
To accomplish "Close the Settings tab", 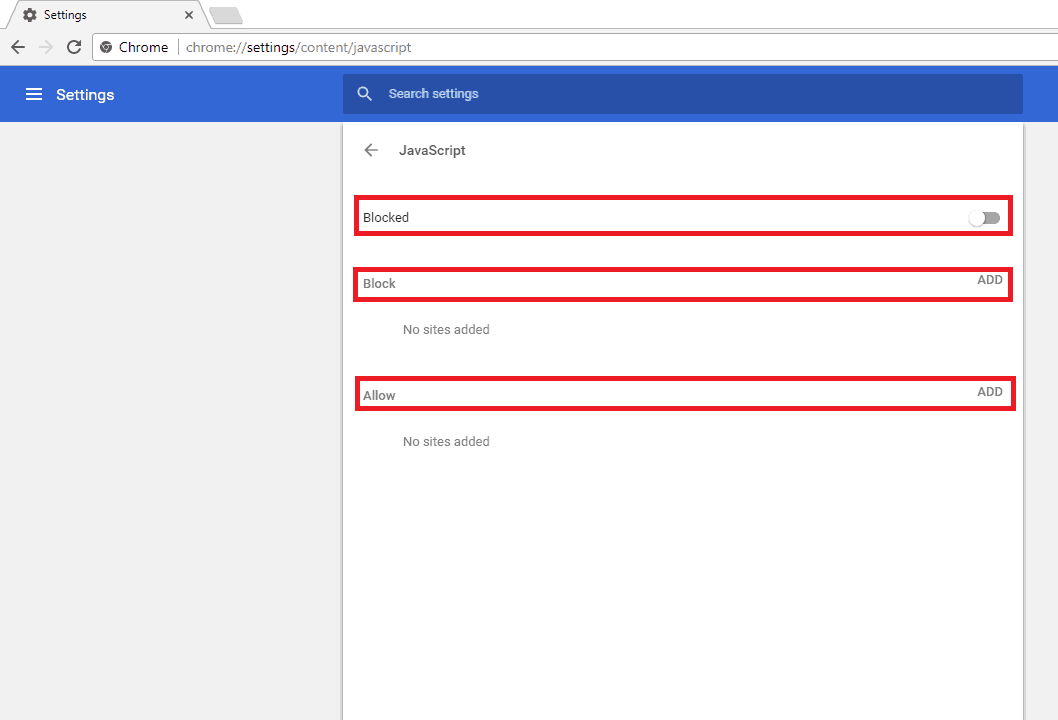I will tap(188, 14).
